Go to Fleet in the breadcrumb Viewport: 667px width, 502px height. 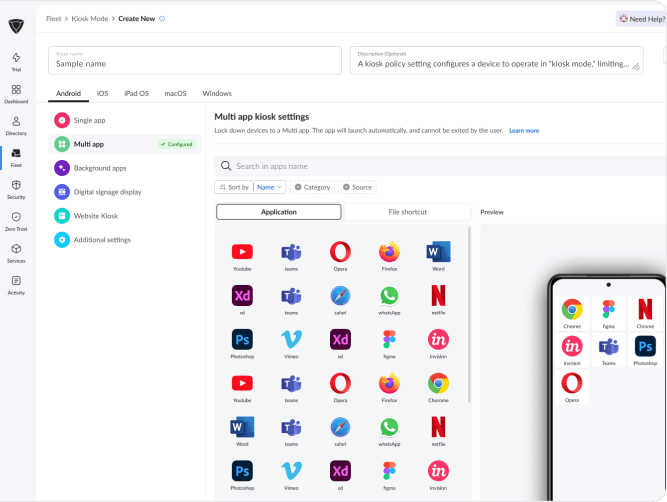(54, 19)
